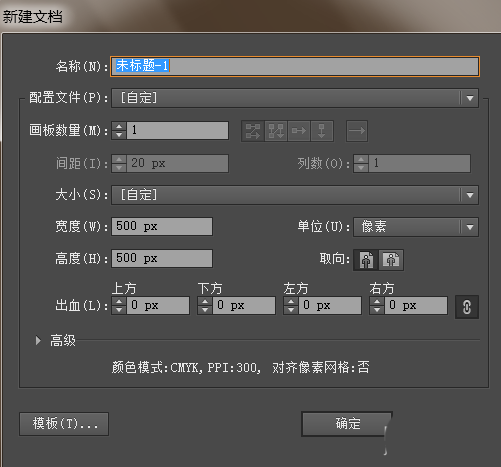Viewport: 501px width, 467px height.
Task: Decrease 画板数量 artboard count stepper
Action: pyautogui.click(x=119, y=135)
